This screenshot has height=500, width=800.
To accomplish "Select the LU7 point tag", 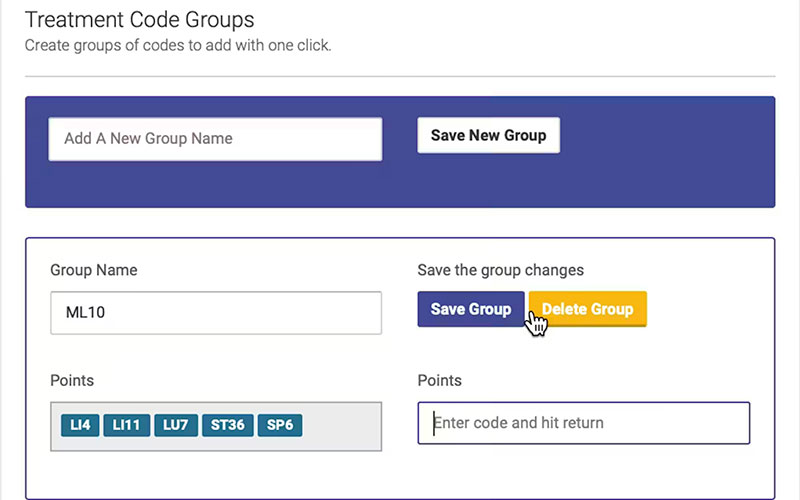I will click(x=176, y=425).
